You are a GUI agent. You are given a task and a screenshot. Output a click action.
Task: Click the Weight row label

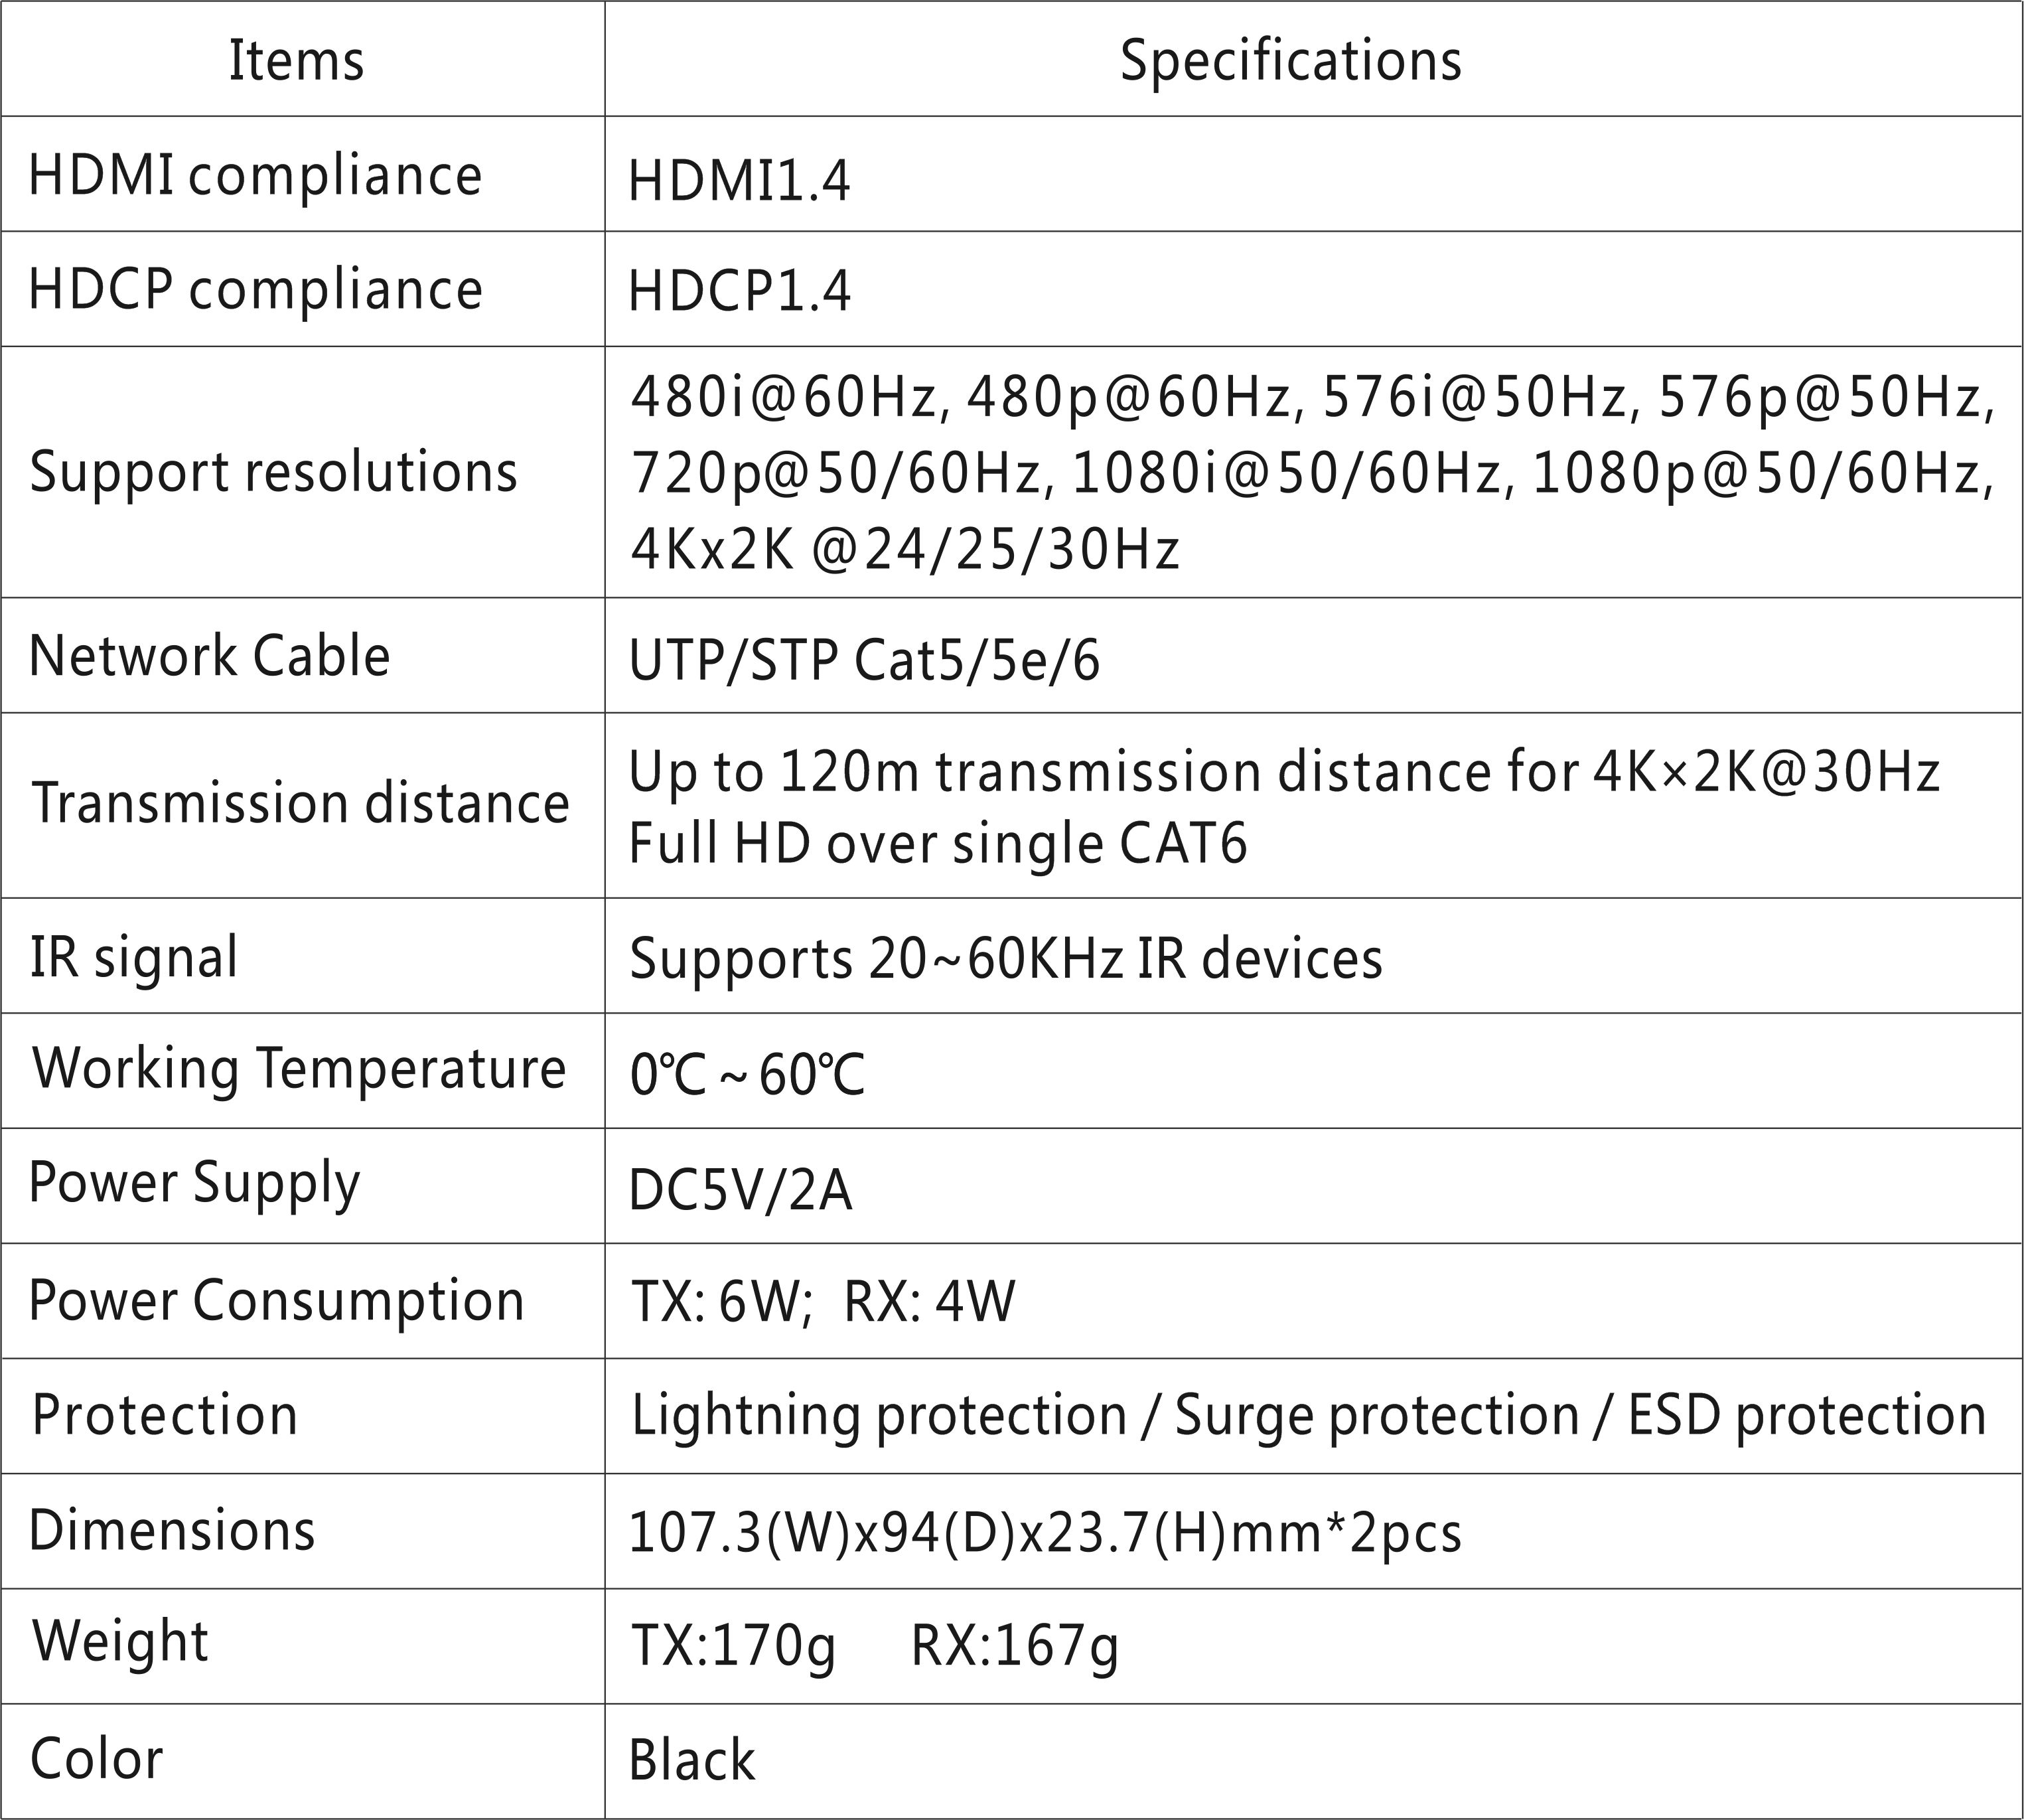(120, 1641)
